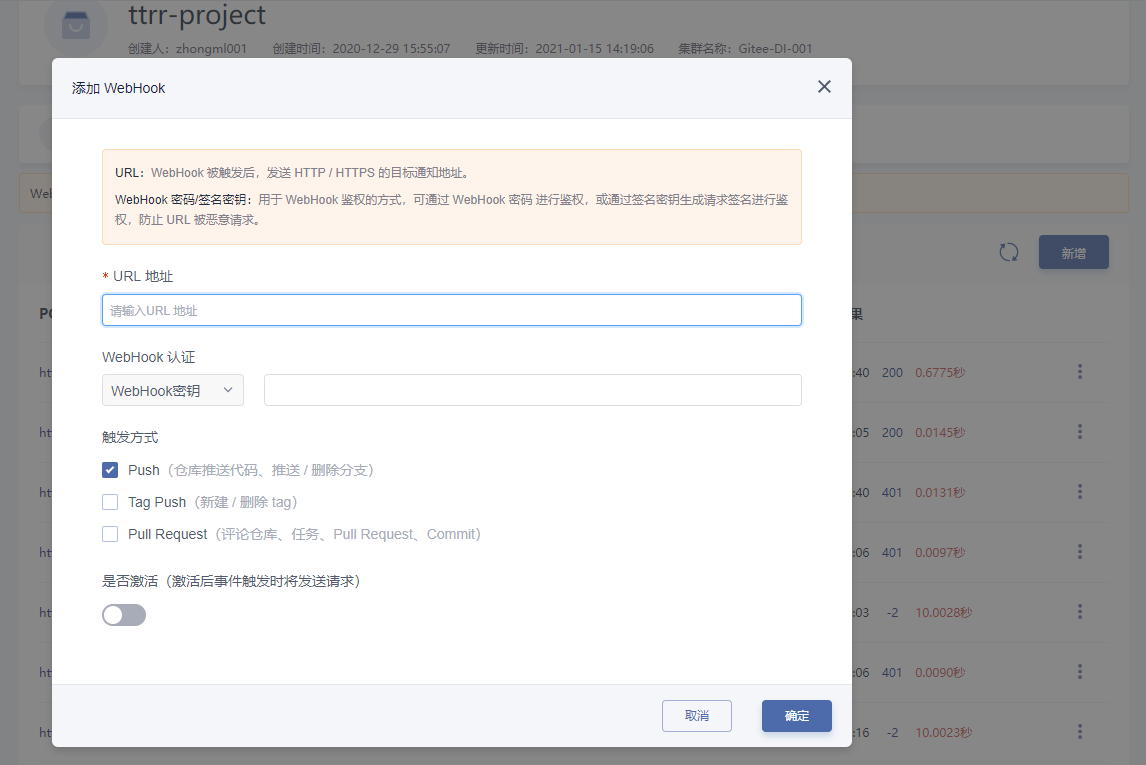Open more options for the 10.0028秒 row
1146x765 pixels.
pos(1079,612)
